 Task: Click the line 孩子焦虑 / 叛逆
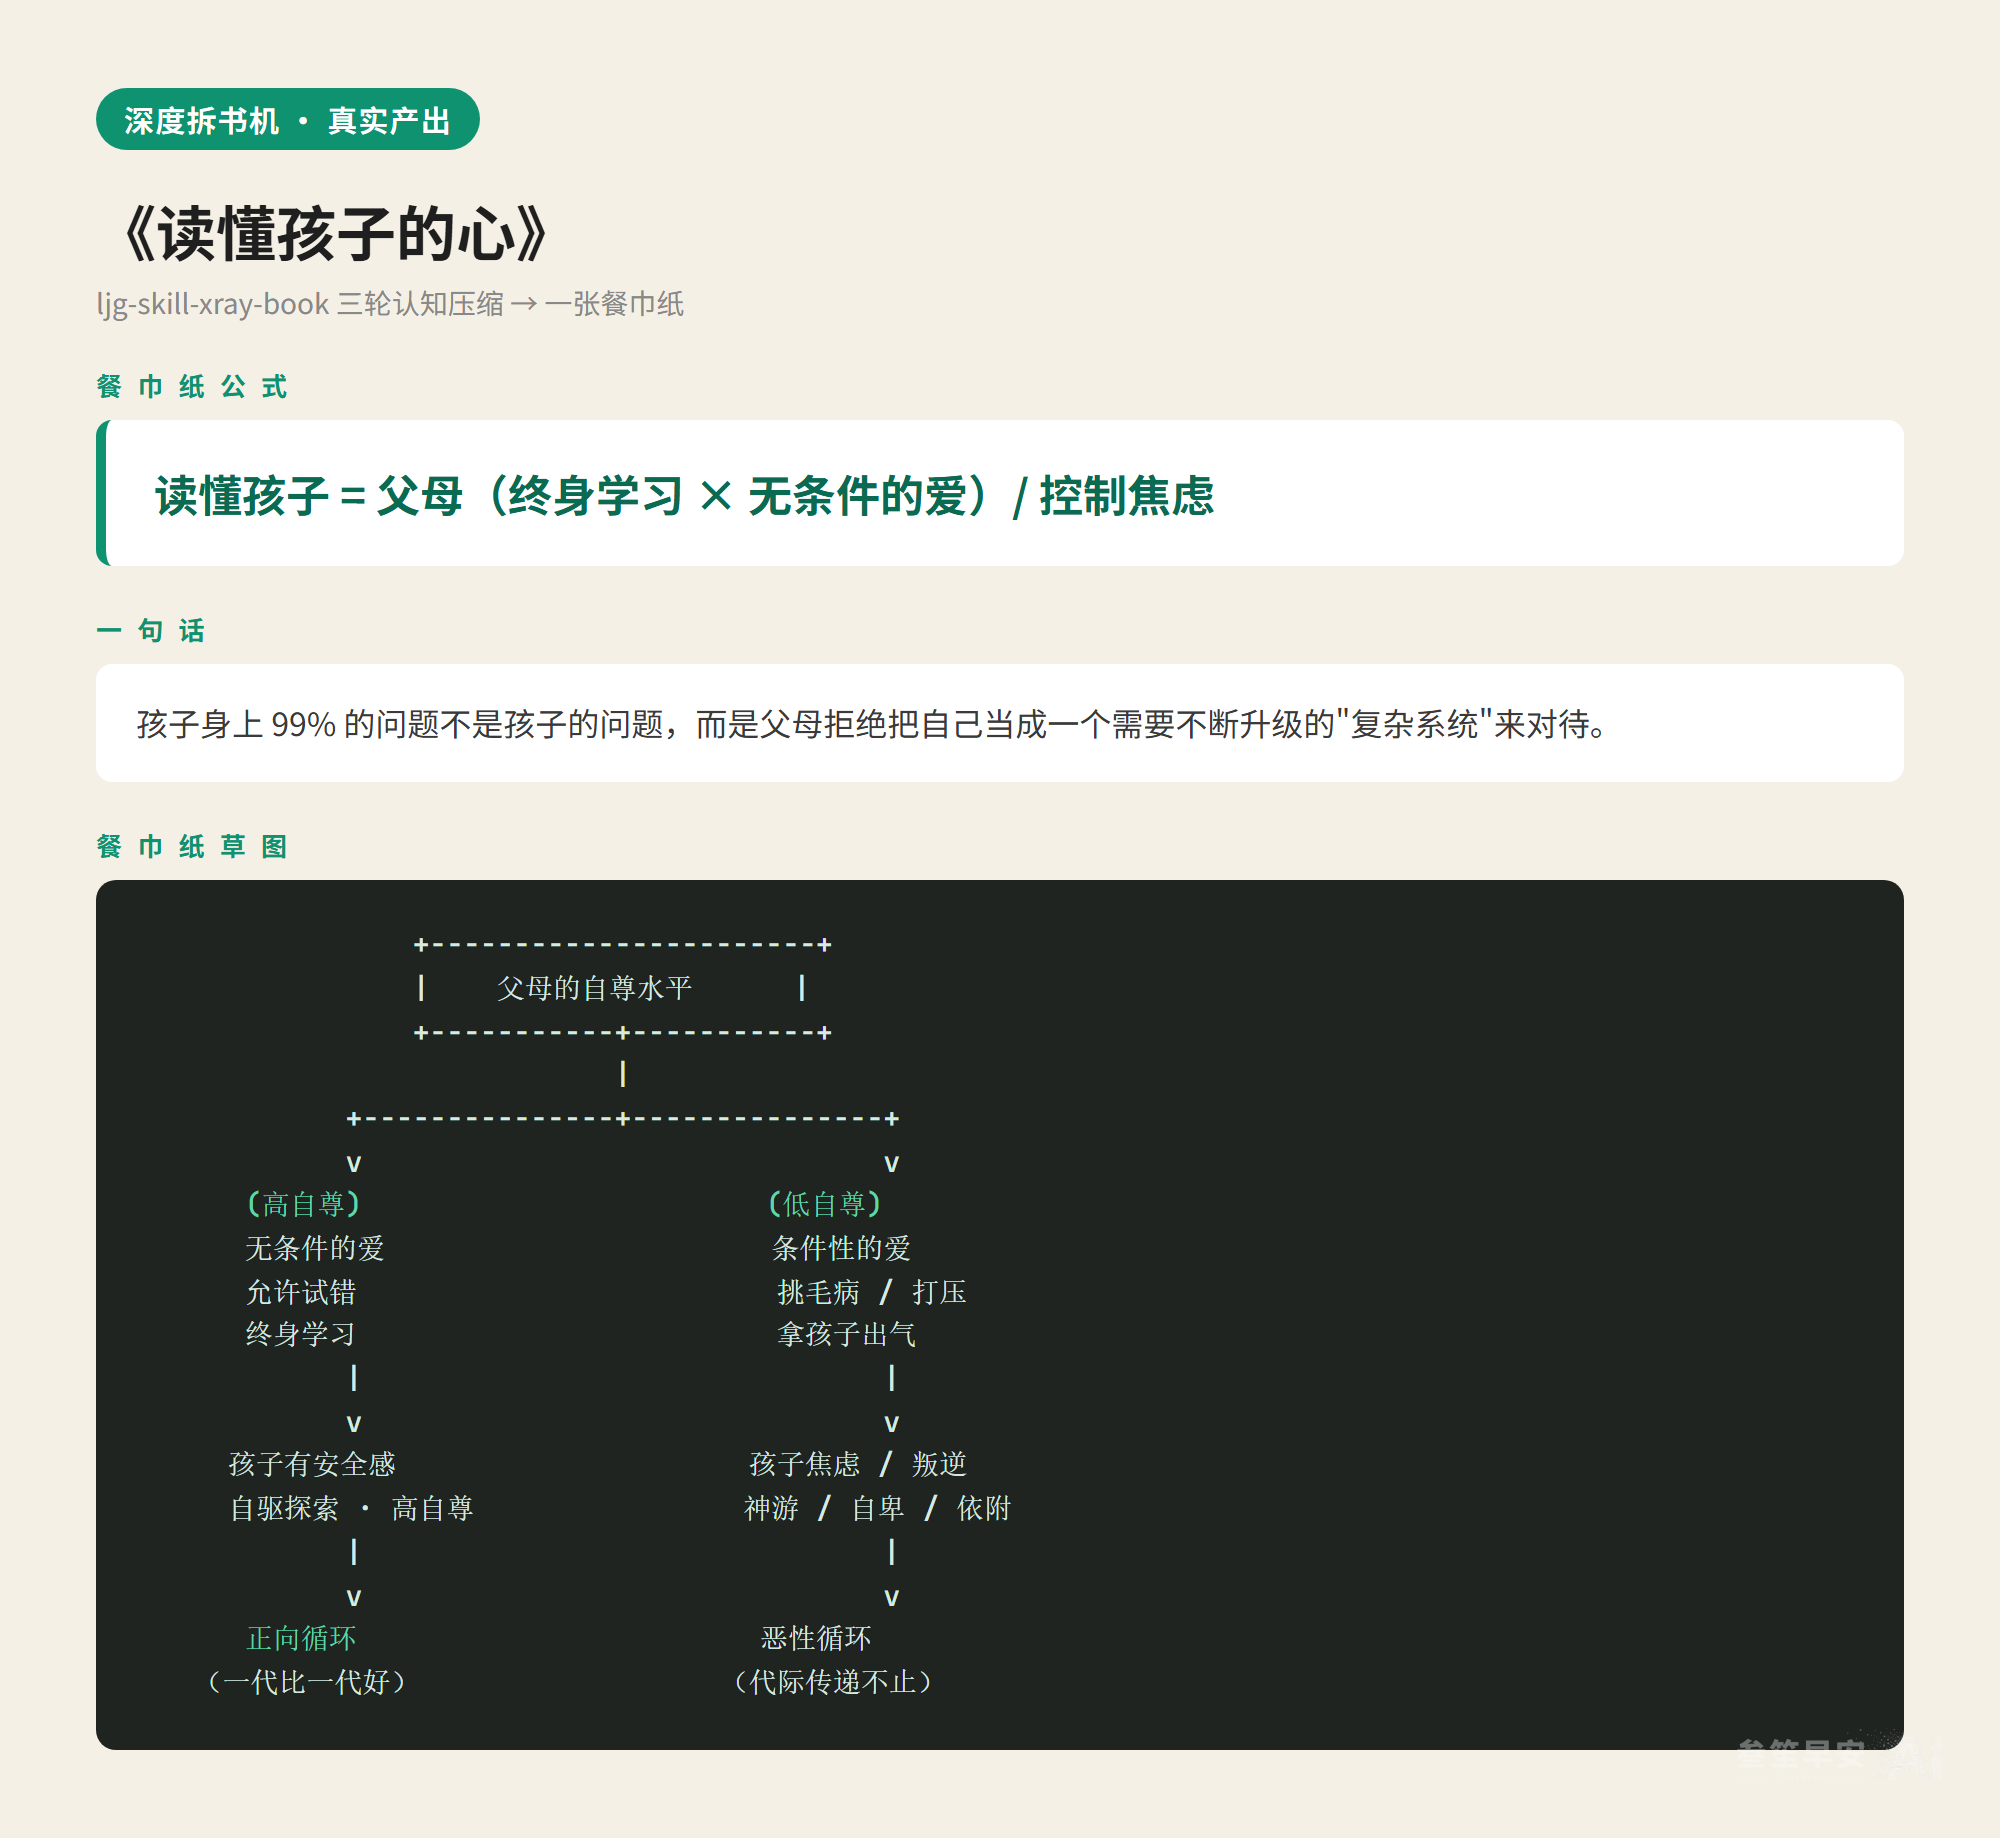pos(858,1464)
